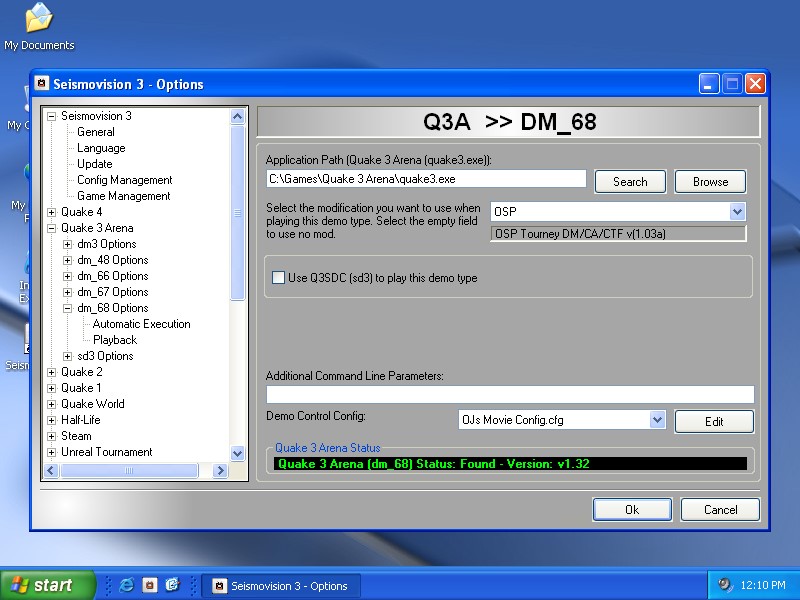Select Config Management tree item
Image resolution: width=800 pixels, height=600 pixels.
(124, 180)
